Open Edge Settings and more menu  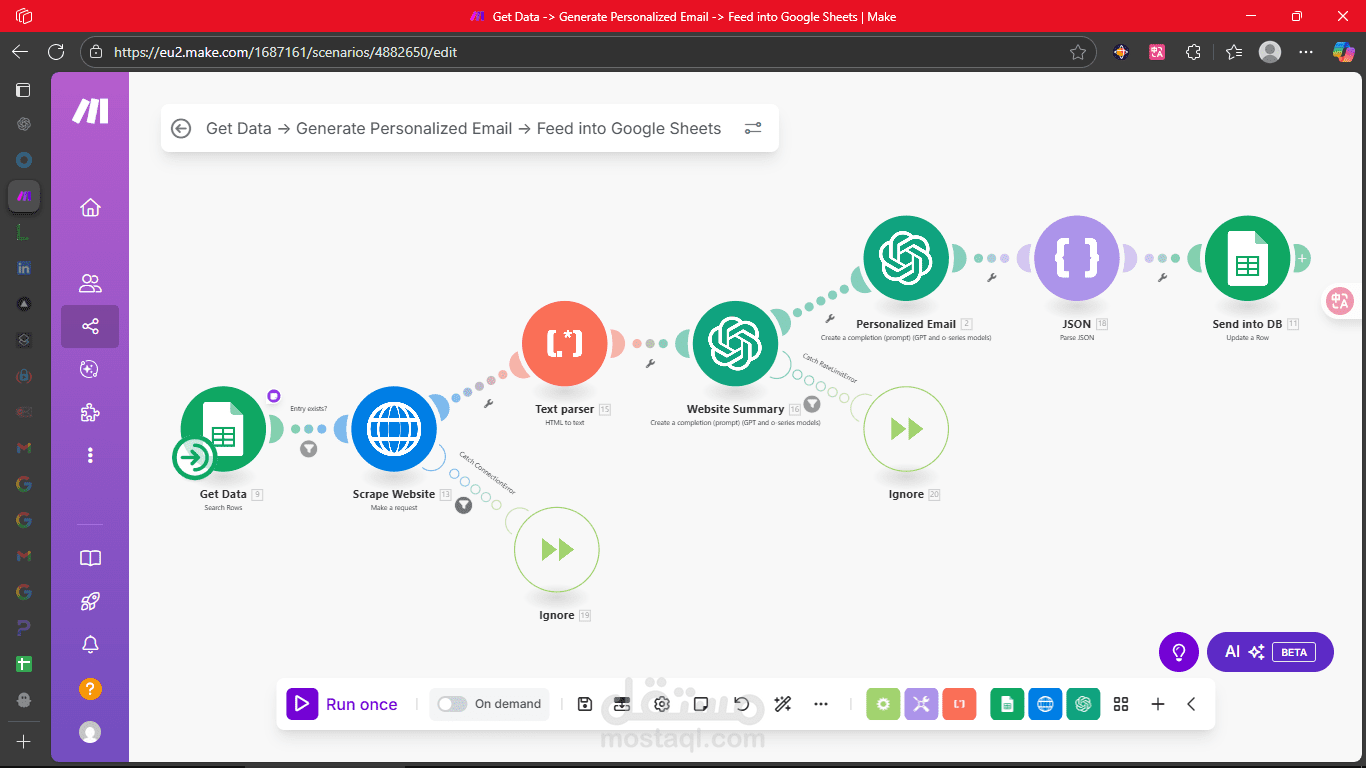(x=1306, y=52)
